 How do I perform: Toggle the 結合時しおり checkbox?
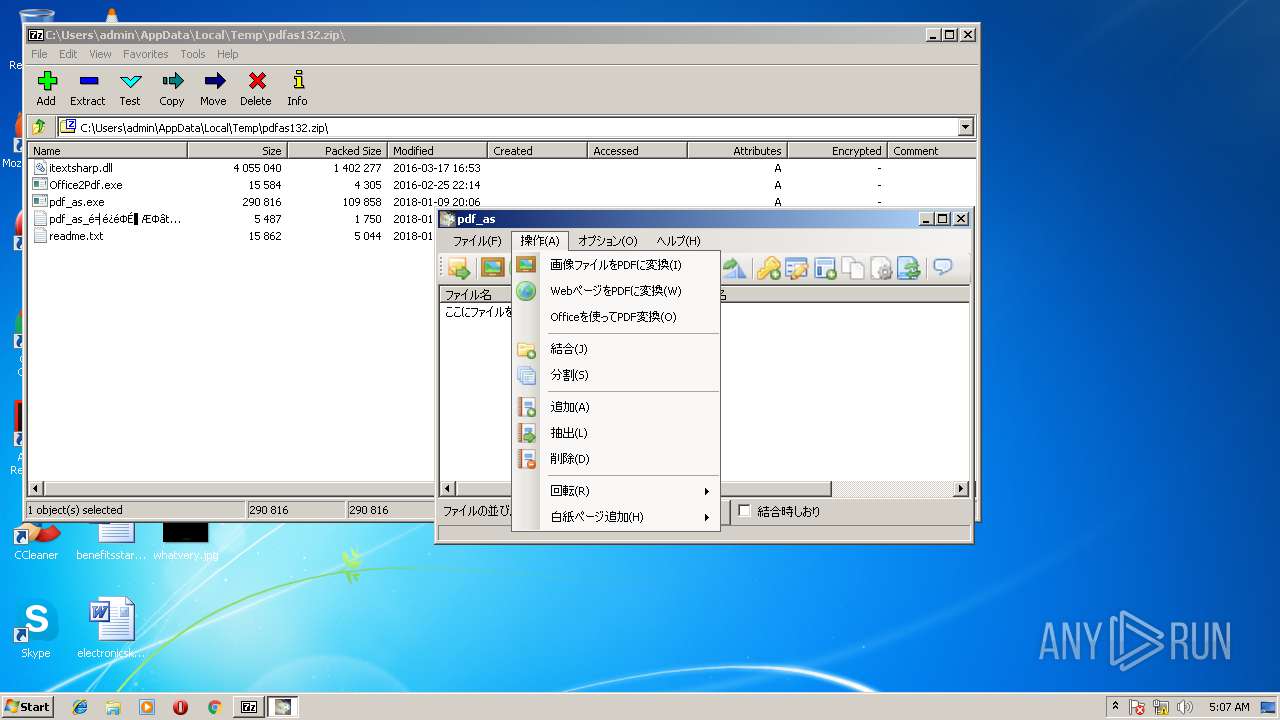[744, 511]
